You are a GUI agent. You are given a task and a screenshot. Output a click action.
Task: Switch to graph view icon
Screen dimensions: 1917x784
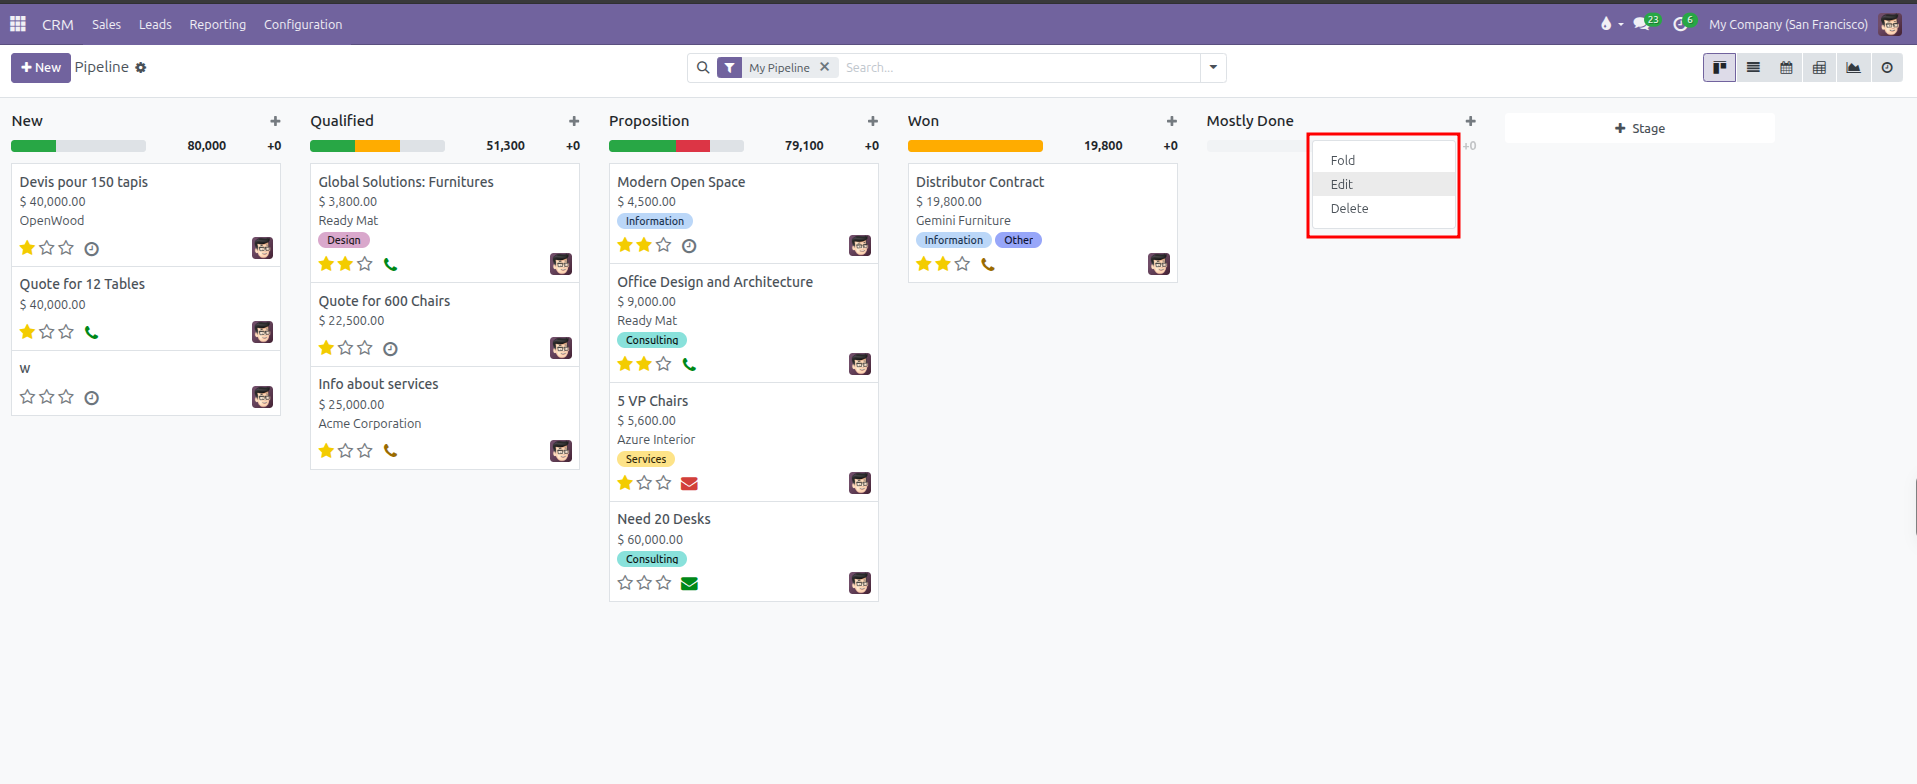coord(1853,68)
